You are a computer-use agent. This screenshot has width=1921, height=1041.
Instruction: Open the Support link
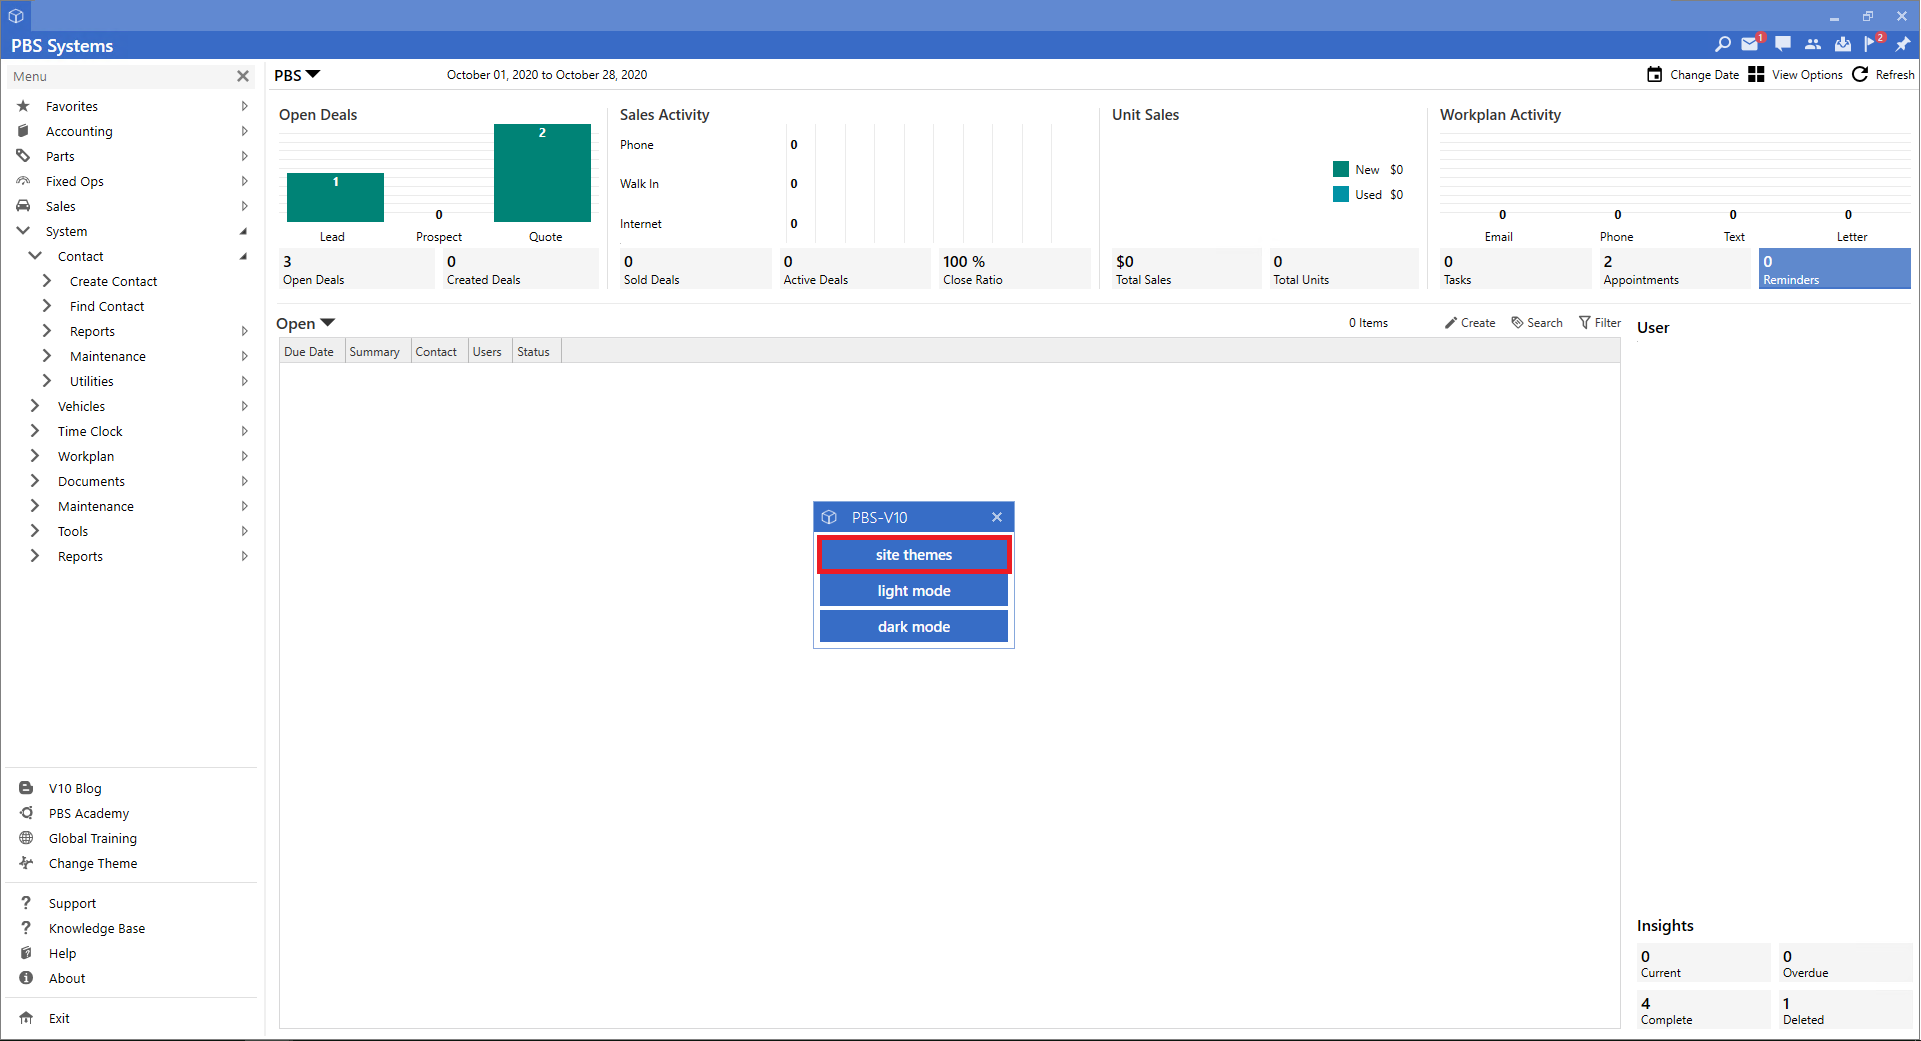click(x=72, y=904)
